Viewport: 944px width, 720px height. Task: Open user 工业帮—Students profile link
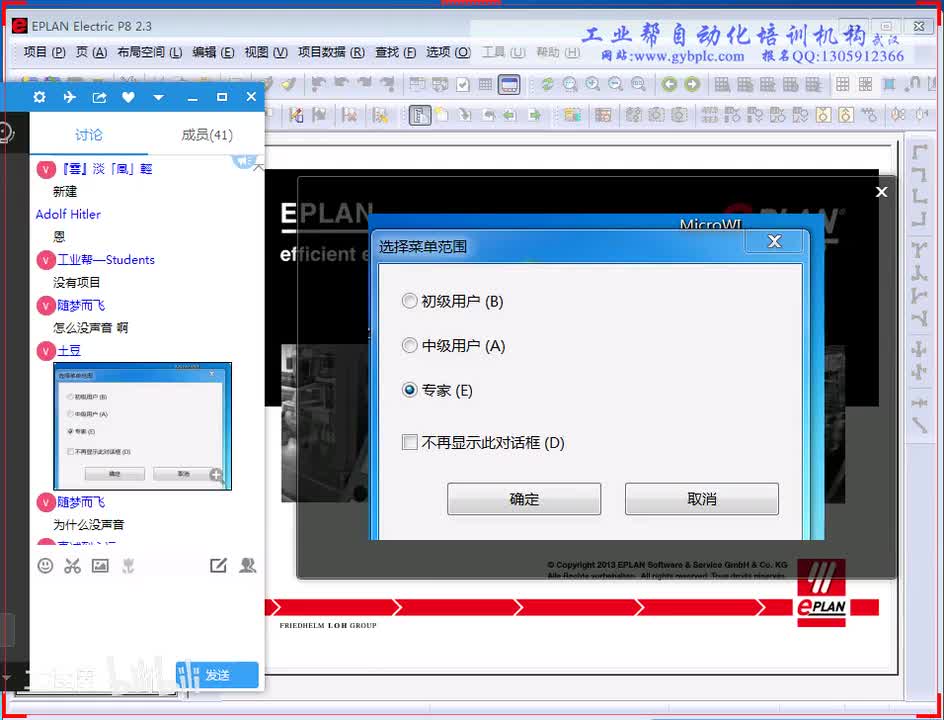click(x=106, y=260)
